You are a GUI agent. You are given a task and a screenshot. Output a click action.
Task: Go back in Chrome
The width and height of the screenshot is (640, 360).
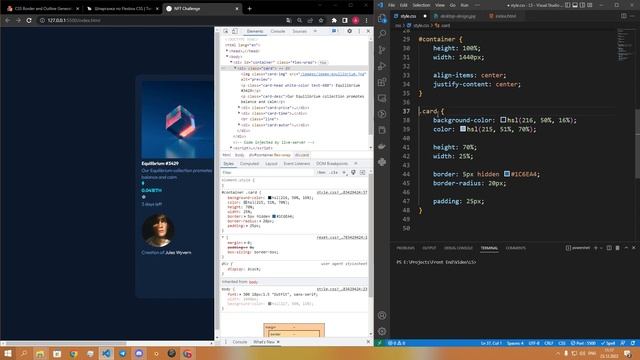click(8, 20)
